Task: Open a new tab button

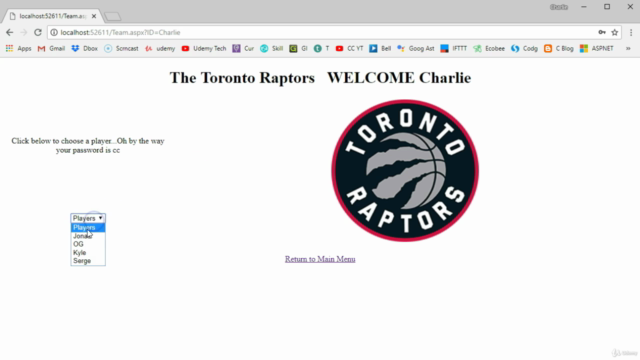Action: (x=112, y=16)
